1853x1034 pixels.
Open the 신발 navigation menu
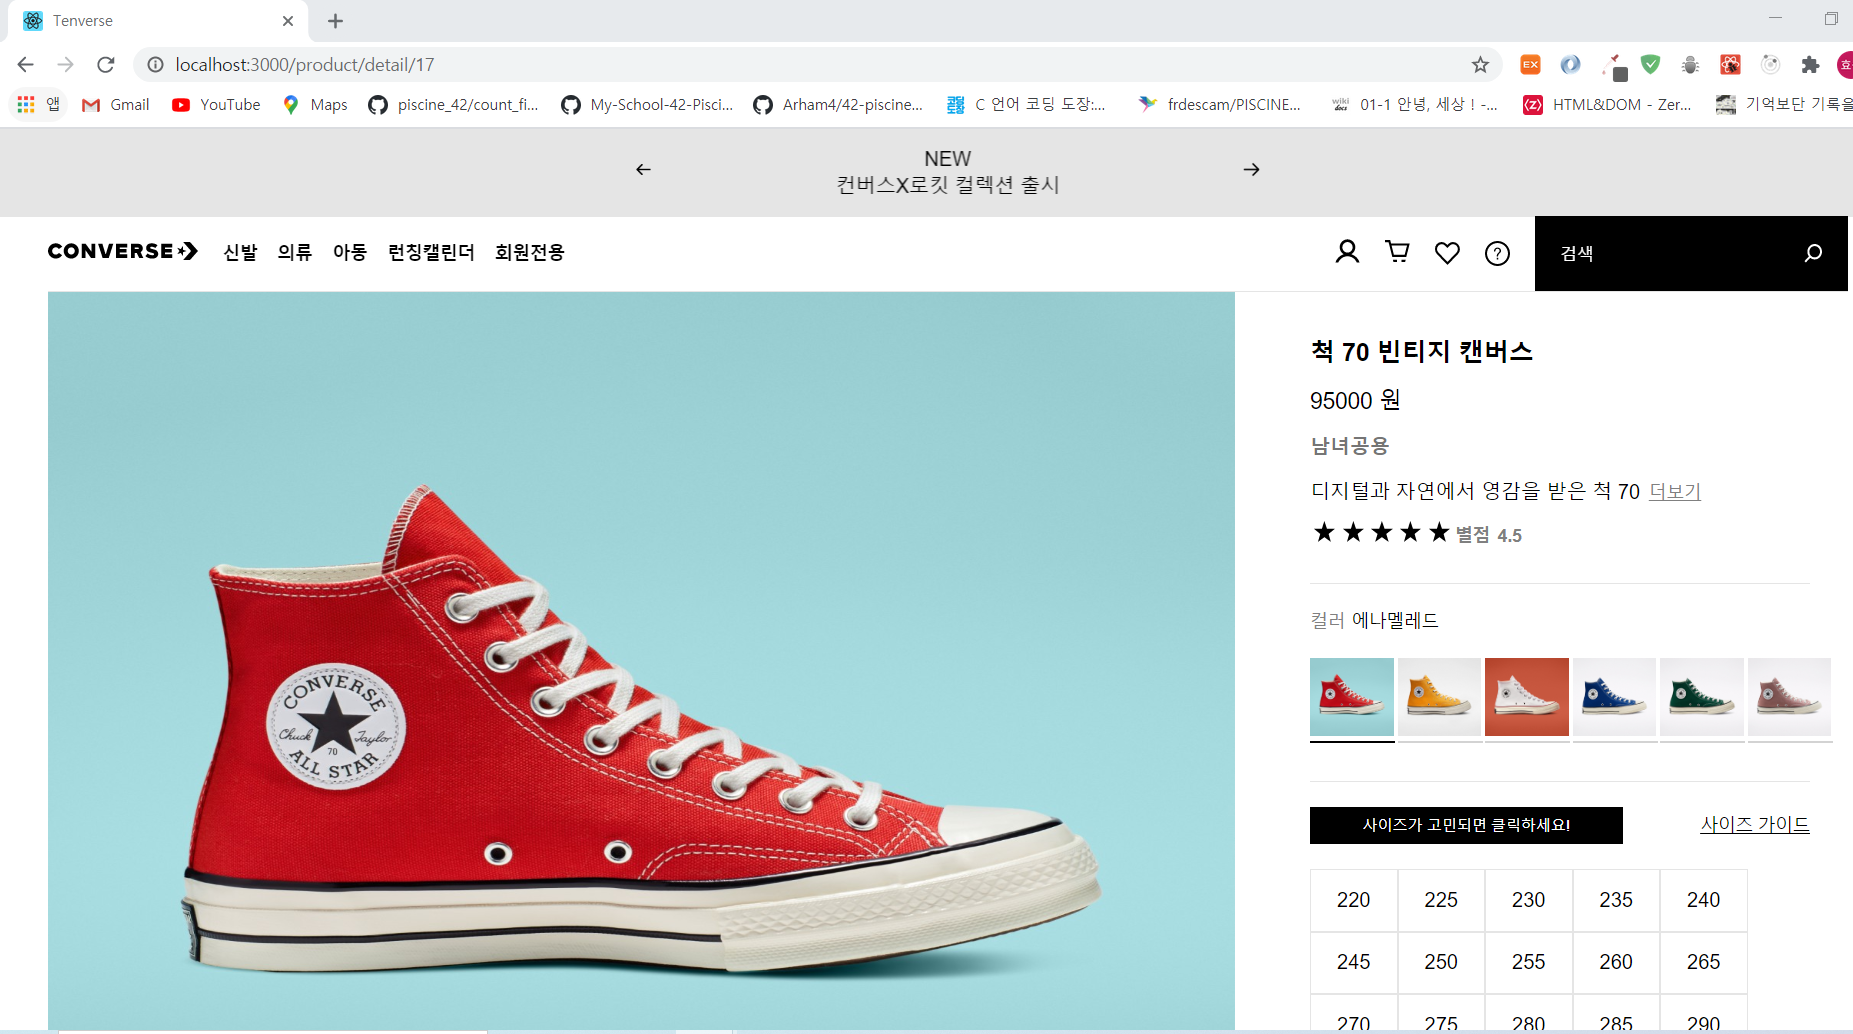pos(238,253)
